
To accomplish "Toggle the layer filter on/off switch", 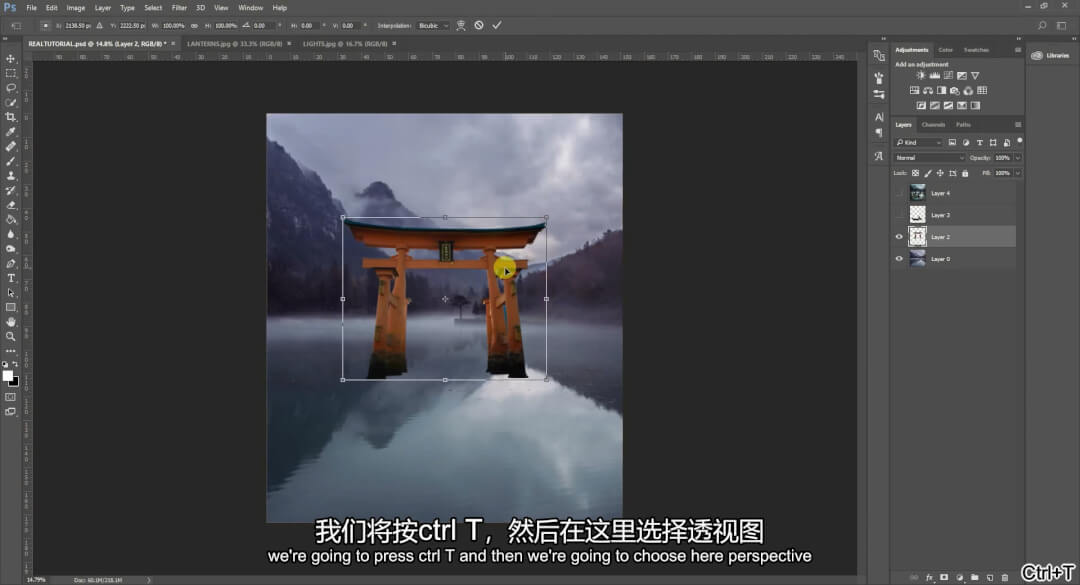I will click(1019, 141).
